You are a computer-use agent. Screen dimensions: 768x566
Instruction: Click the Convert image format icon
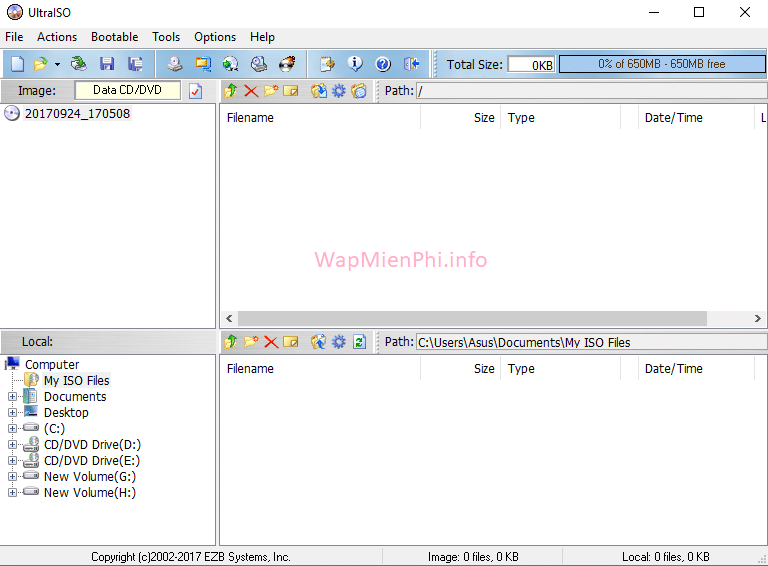click(203, 64)
